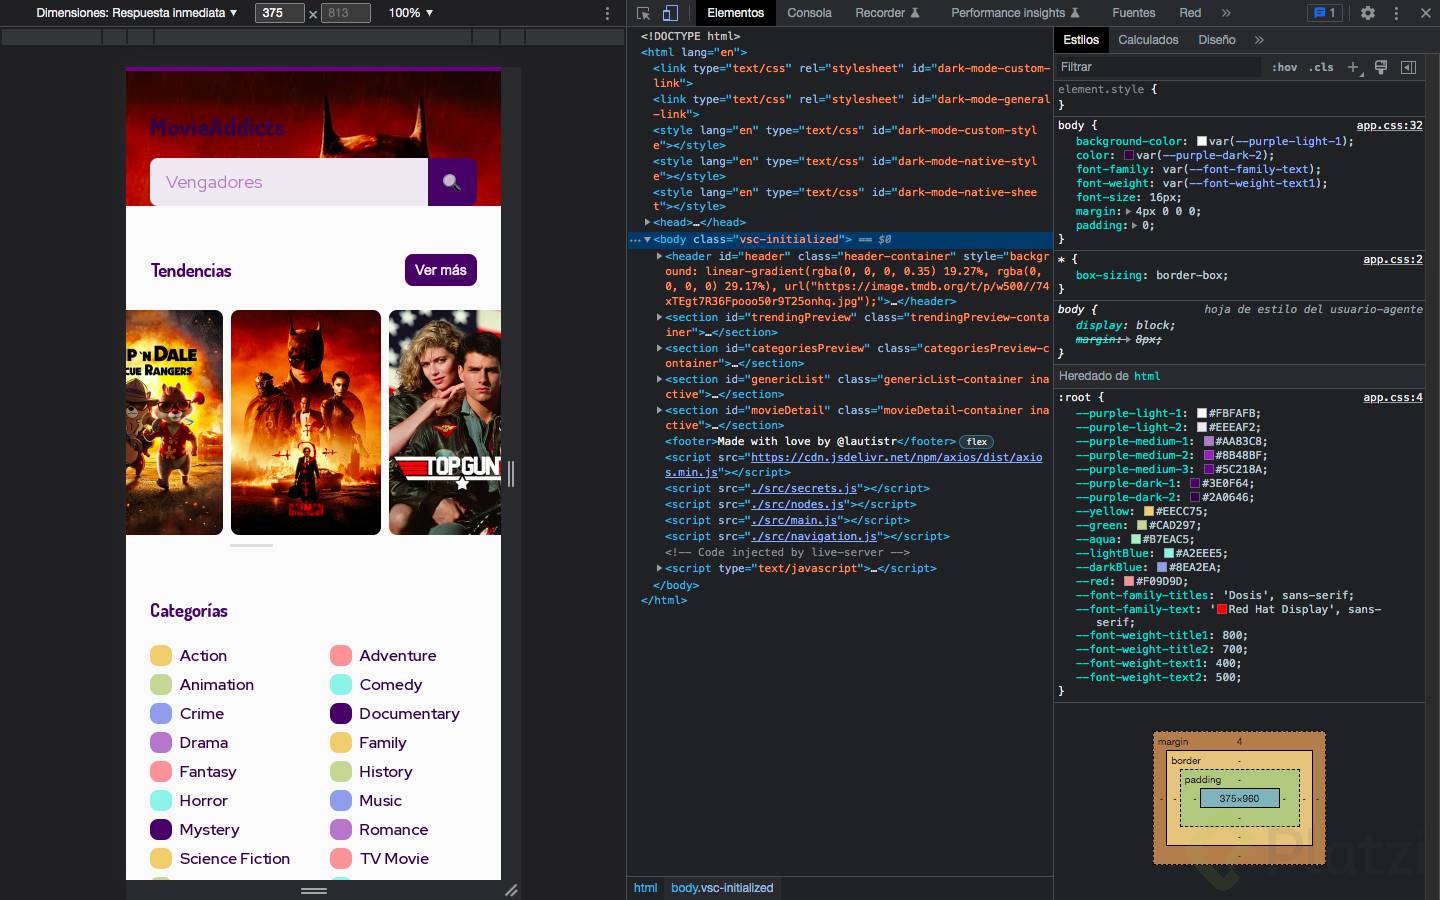Open The Batman movie poster
Screen dimensions: 1440x900
(x=306, y=422)
